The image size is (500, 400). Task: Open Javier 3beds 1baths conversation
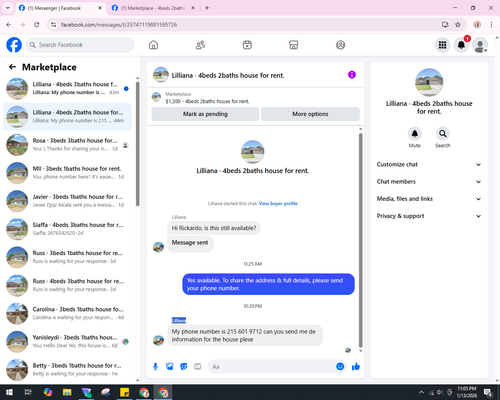pyautogui.click(x=67, y=201)
